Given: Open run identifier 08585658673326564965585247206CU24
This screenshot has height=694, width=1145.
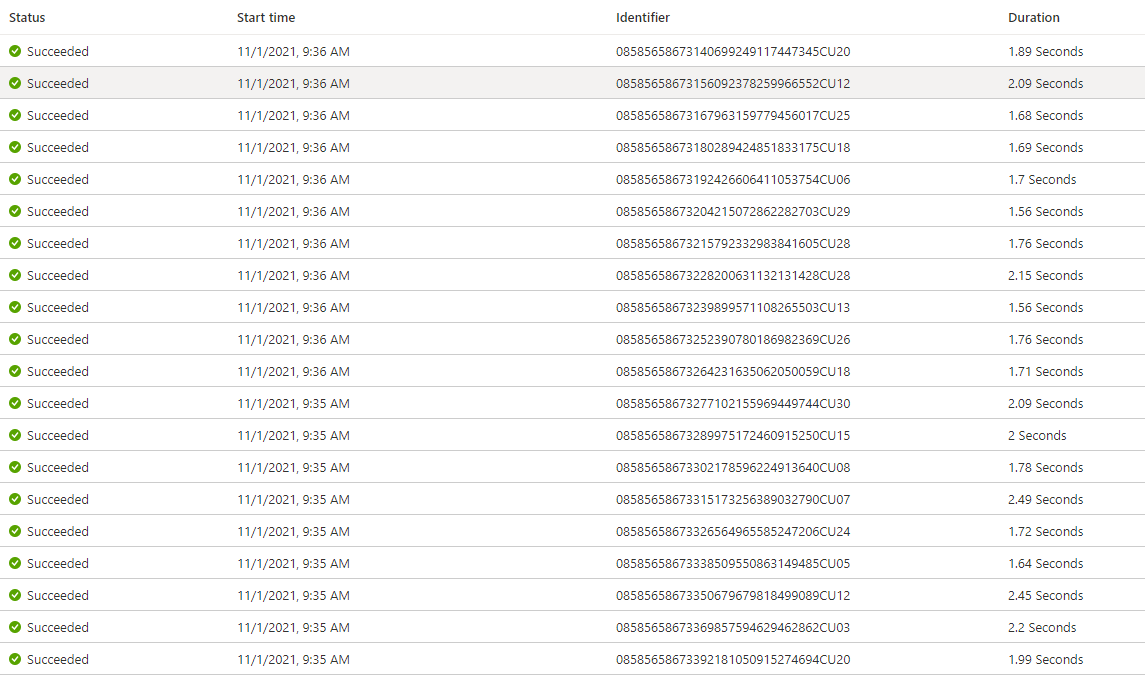Looking at the screenshot, I should pyautogui.click(x=733, y=532).
